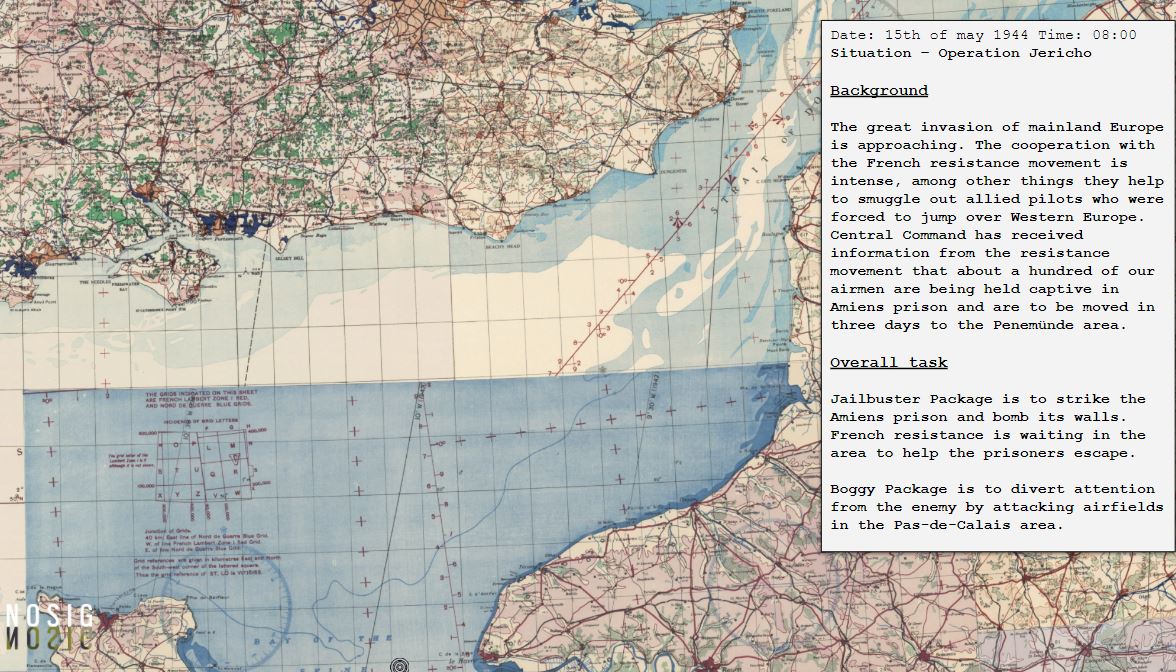Click the Boggy Package paragraph
The width and height of the screenshot is (1176, 672).
point(996,507)
